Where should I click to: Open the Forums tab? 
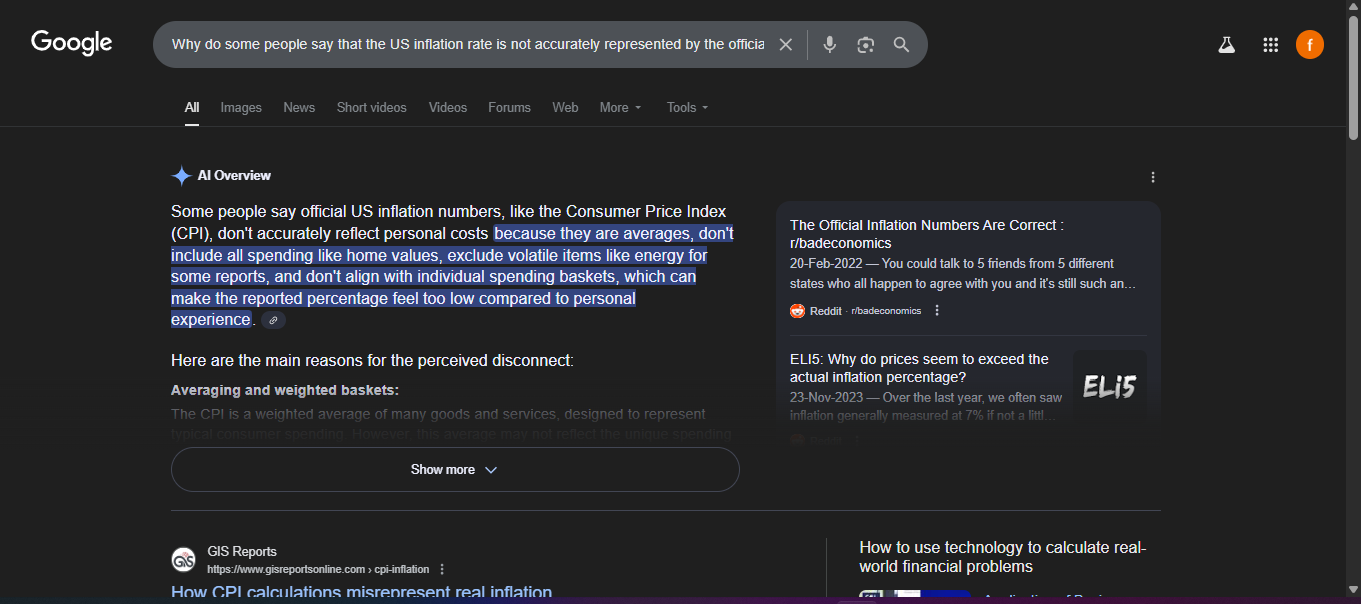click(510, 108)
